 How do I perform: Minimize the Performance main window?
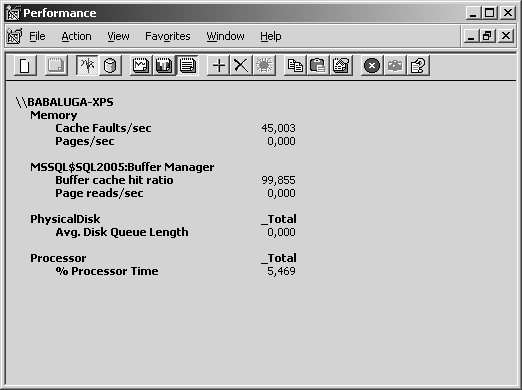point(473,13)
